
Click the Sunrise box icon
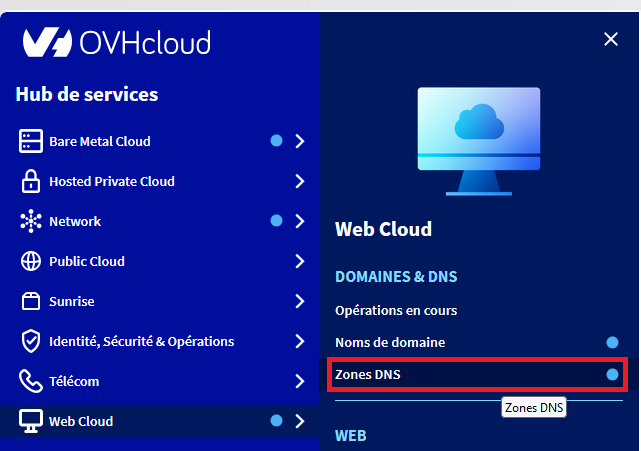31,301
